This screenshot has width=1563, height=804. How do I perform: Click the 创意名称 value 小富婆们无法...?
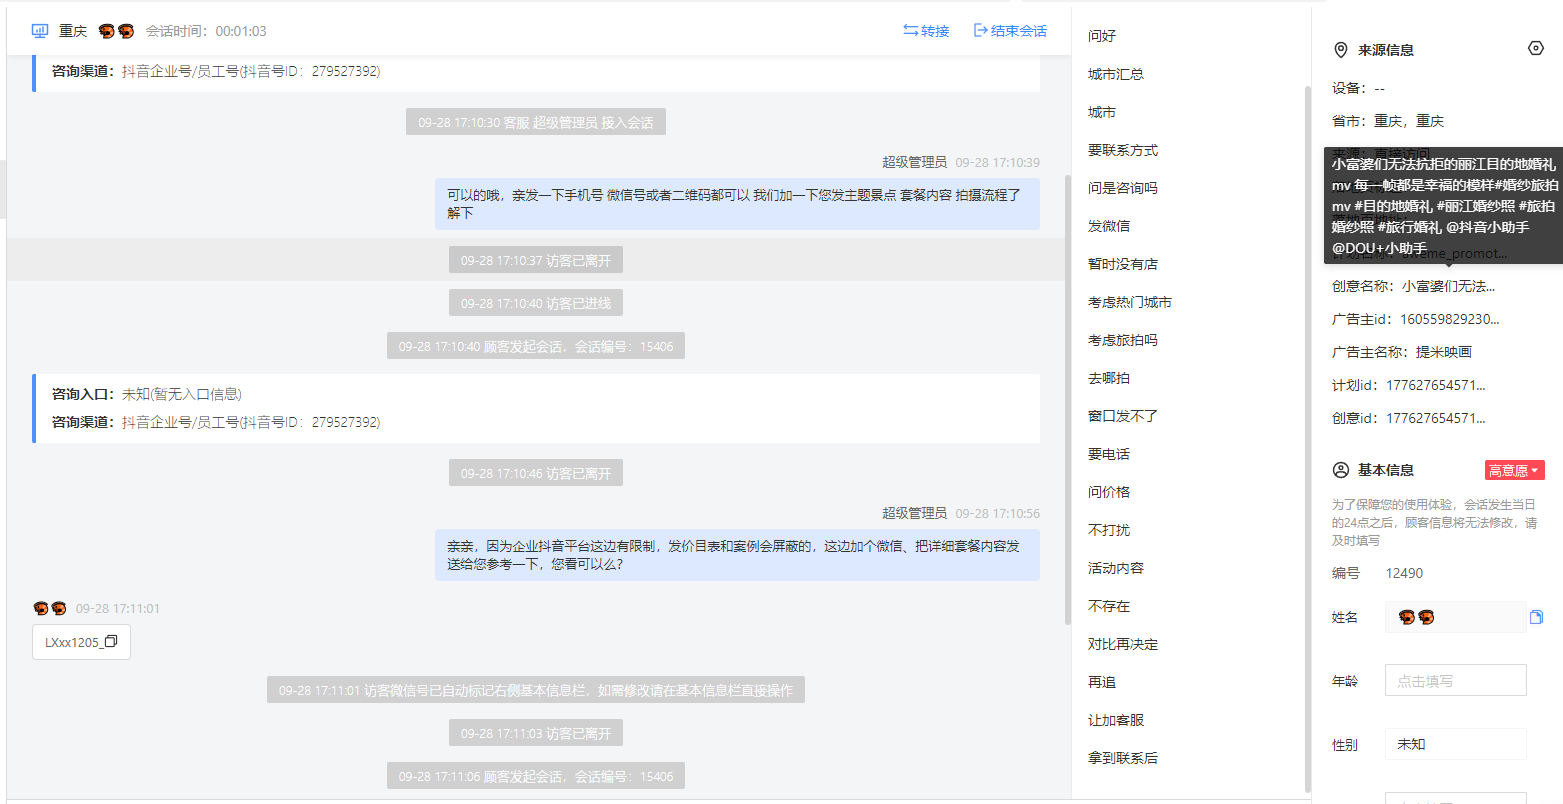(x=1448, y=286)
